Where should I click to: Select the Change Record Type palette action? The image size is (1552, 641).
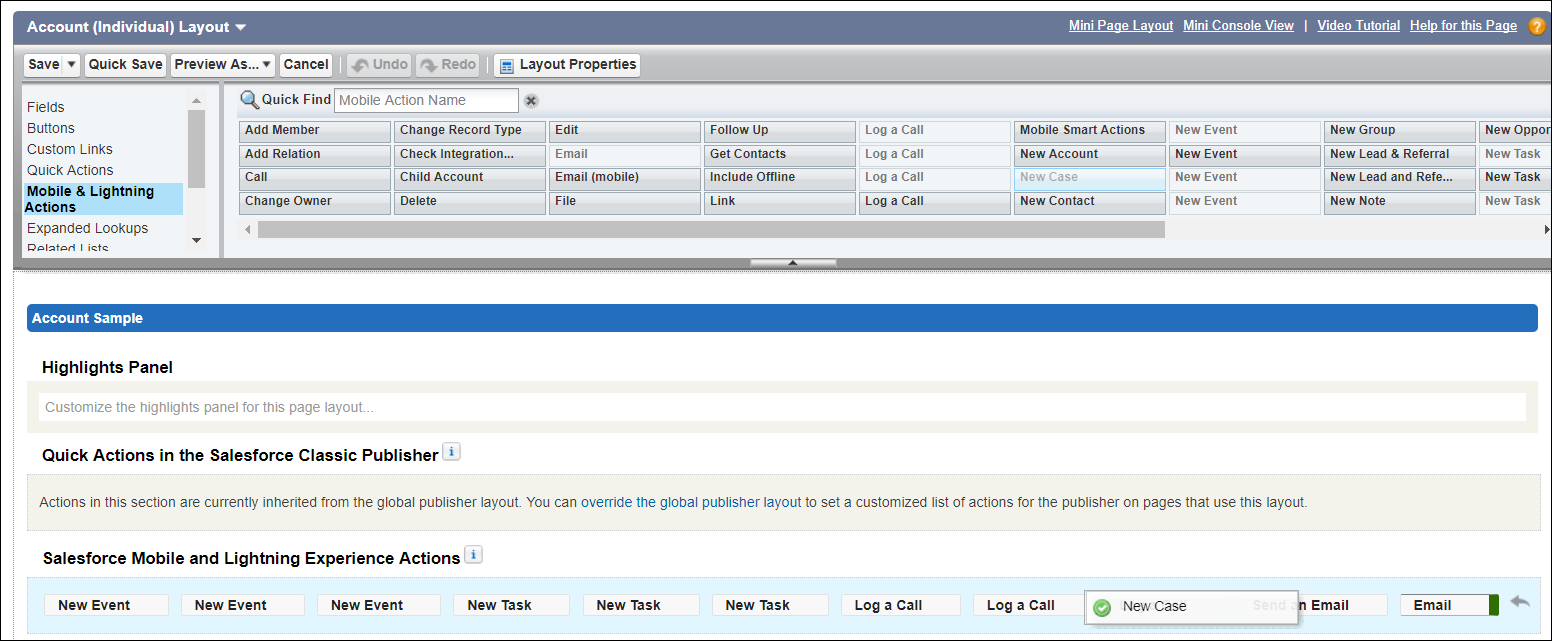[470, 131]
